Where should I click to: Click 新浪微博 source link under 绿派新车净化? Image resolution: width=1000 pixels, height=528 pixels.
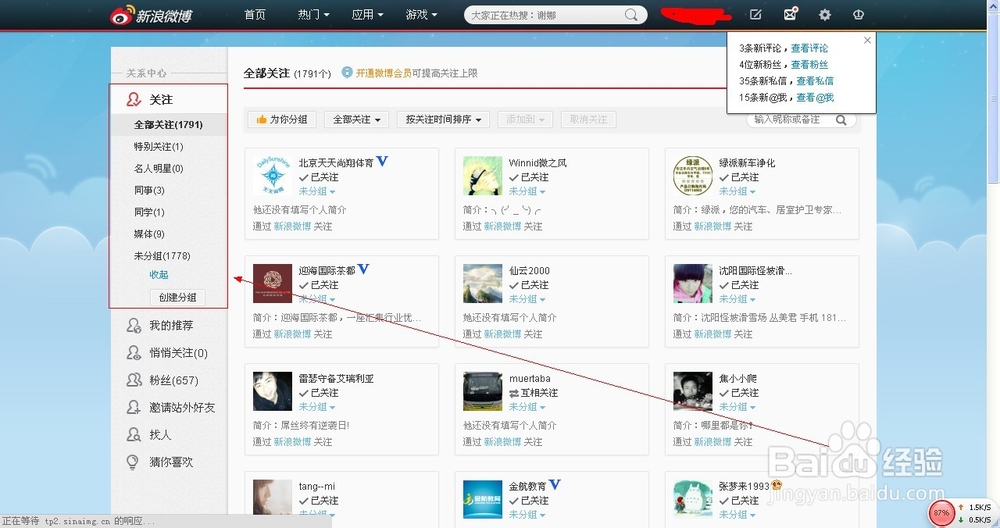[712, 226]
